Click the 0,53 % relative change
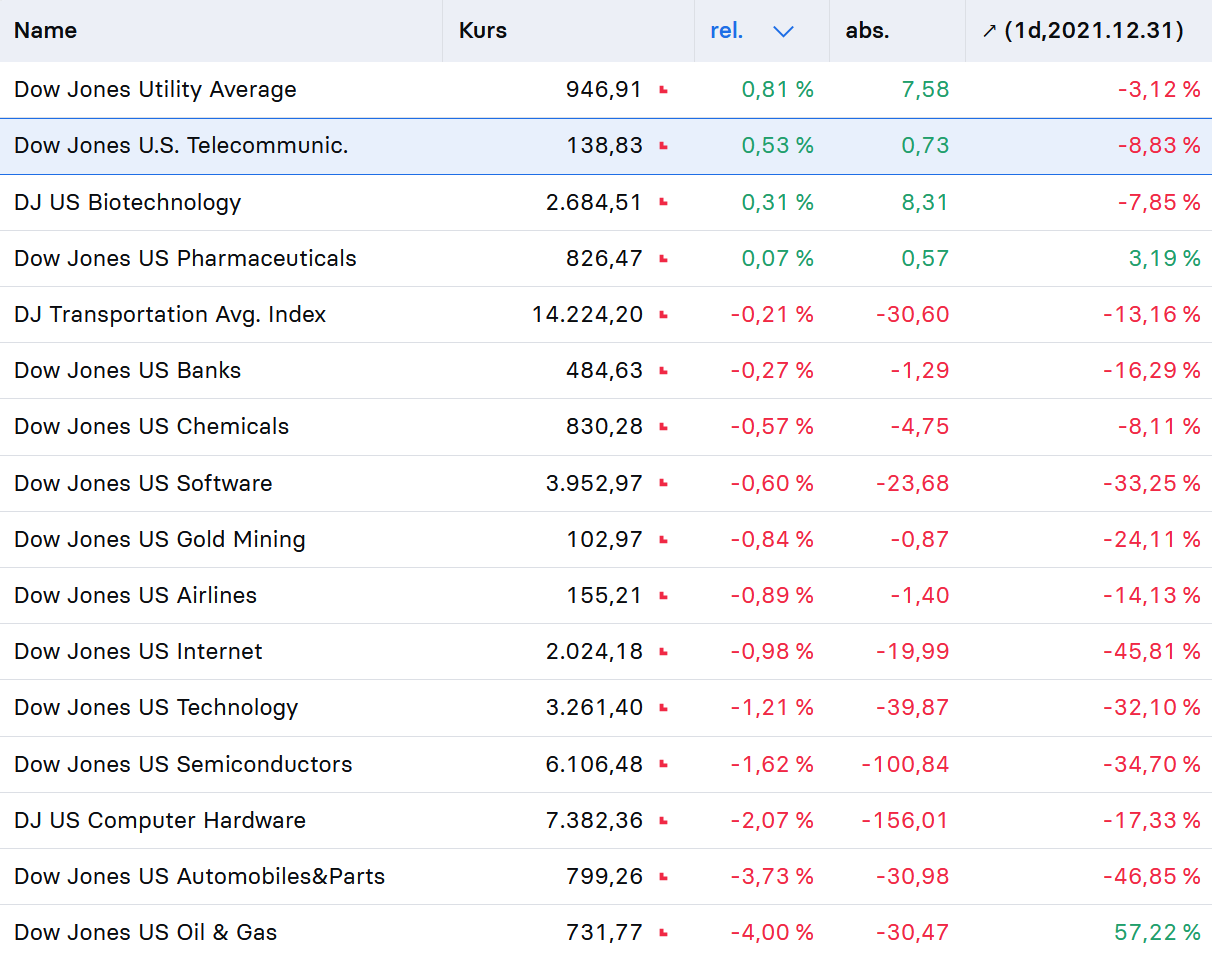The height and width of the screenshot is (962, 1212). point(778,146)
